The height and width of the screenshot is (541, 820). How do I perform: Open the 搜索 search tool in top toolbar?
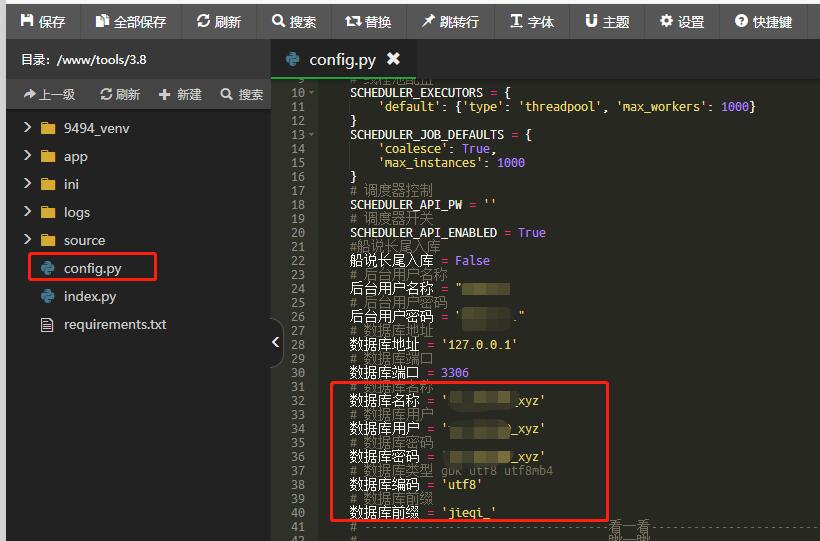[x=294, y=21]
